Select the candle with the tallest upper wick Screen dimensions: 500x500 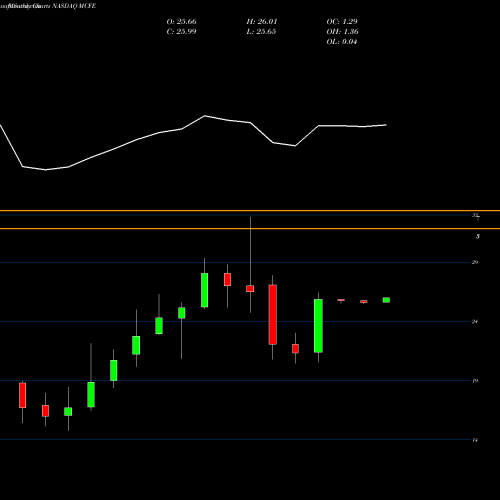pyautogui.click(x=250, y=265)
